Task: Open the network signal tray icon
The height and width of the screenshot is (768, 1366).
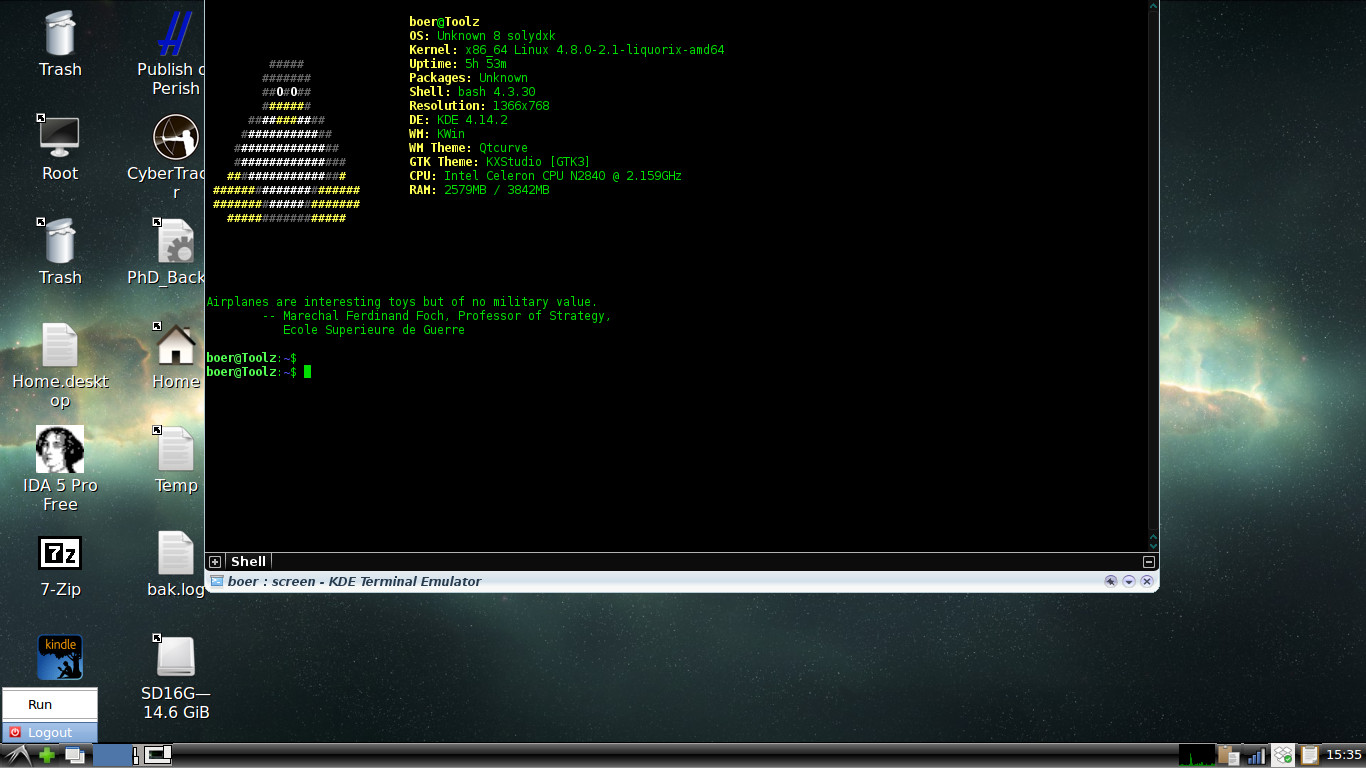Action: click(1255, 755)
